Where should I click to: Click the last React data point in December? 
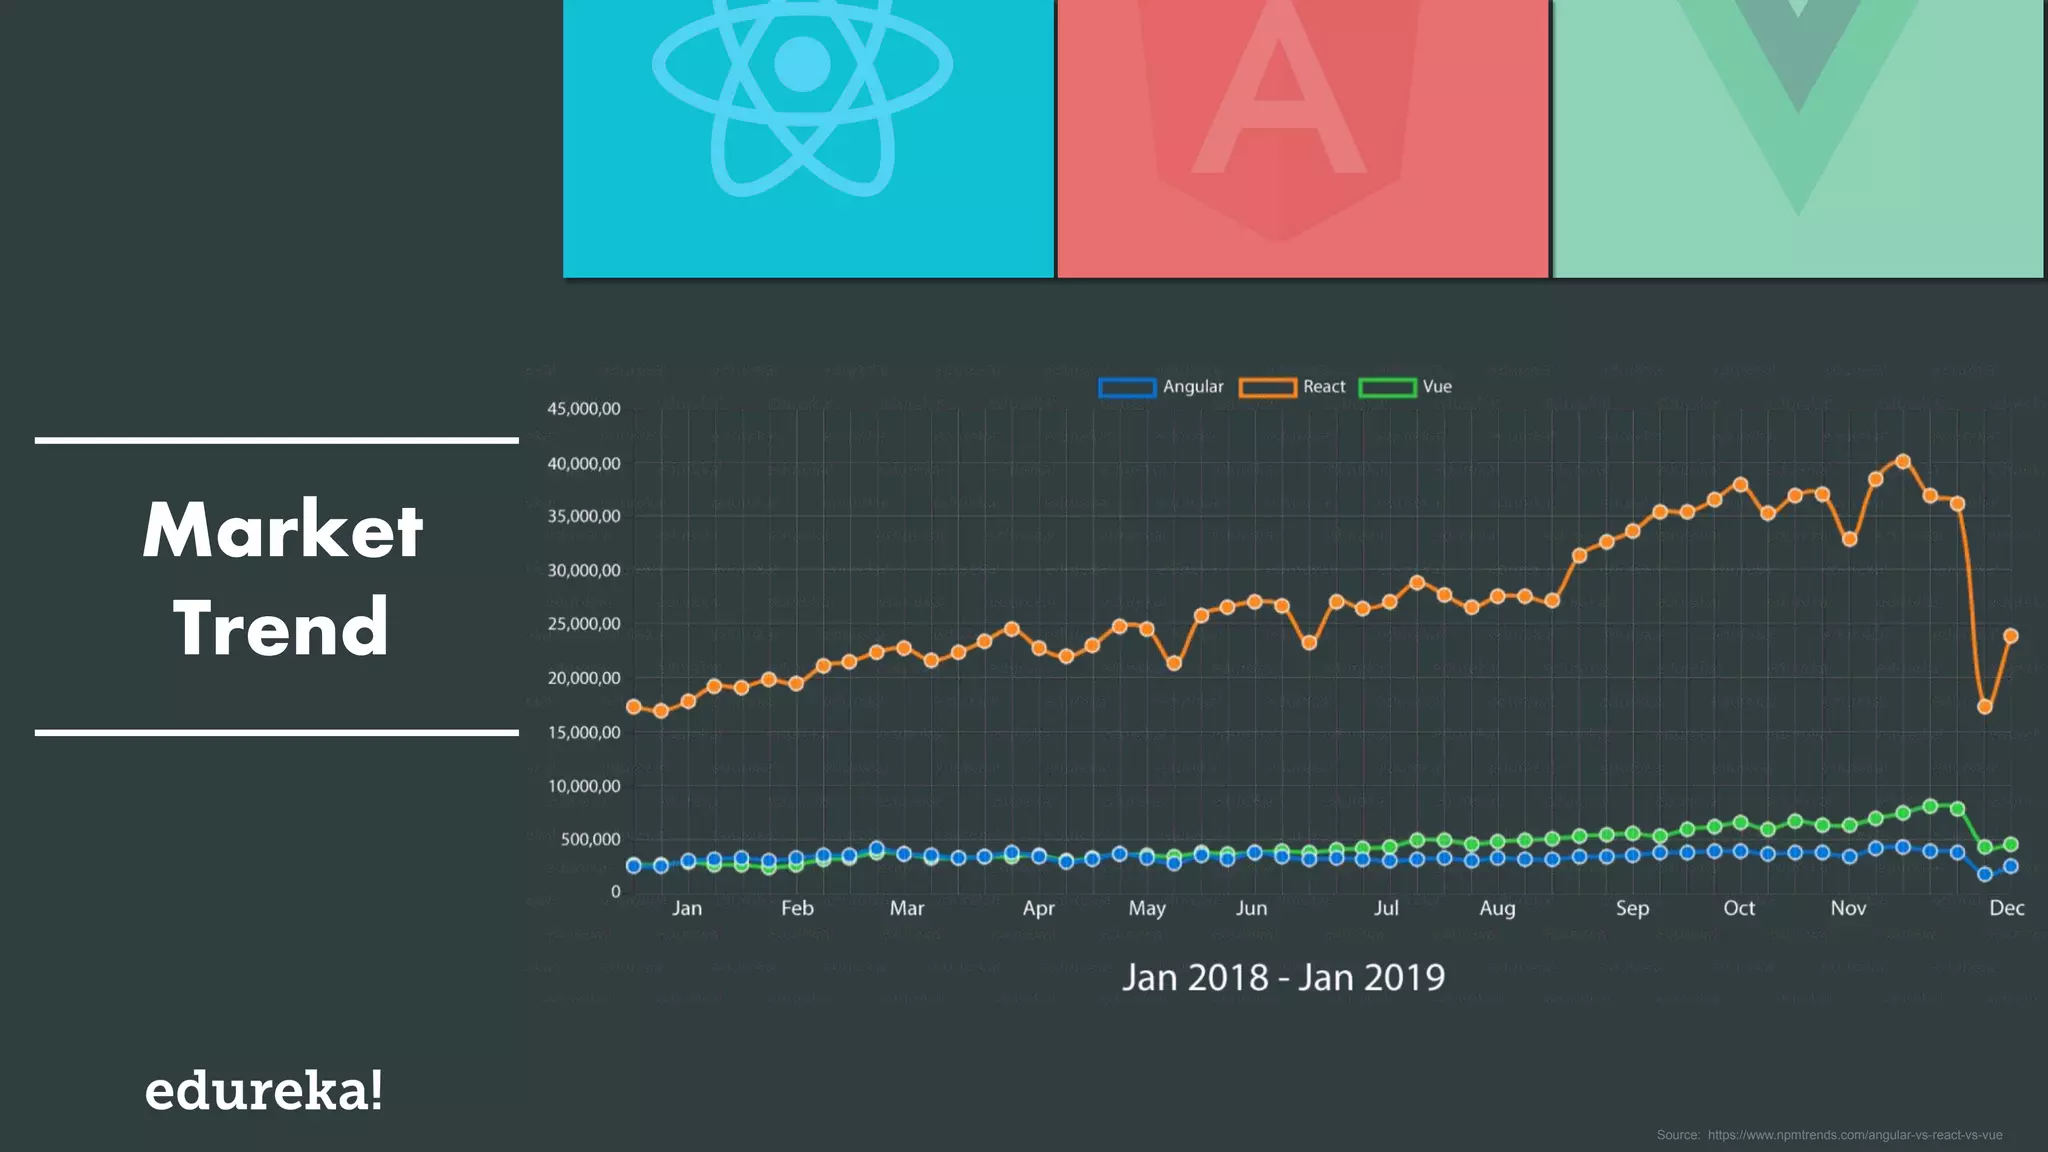coord(2011,636)
